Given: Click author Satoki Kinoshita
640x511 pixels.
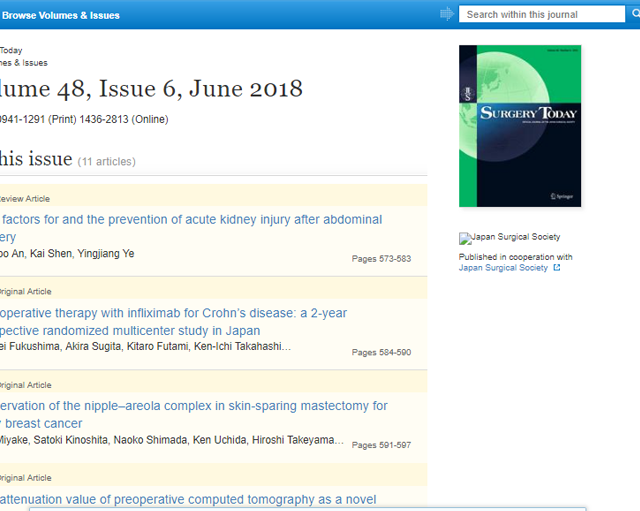Looking at the screenshot, I should [x=72, y=440].
